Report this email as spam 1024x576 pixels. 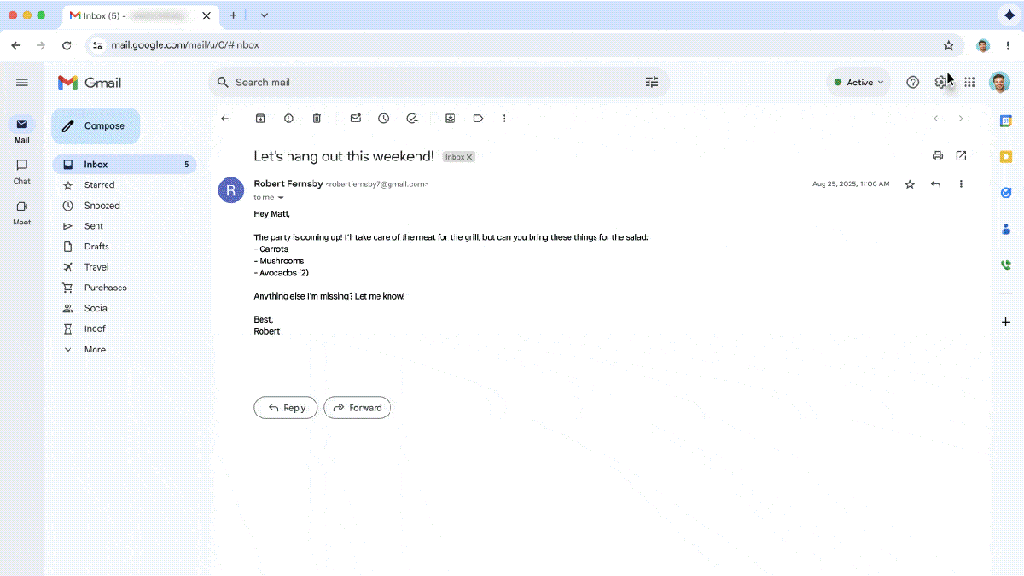287,118
